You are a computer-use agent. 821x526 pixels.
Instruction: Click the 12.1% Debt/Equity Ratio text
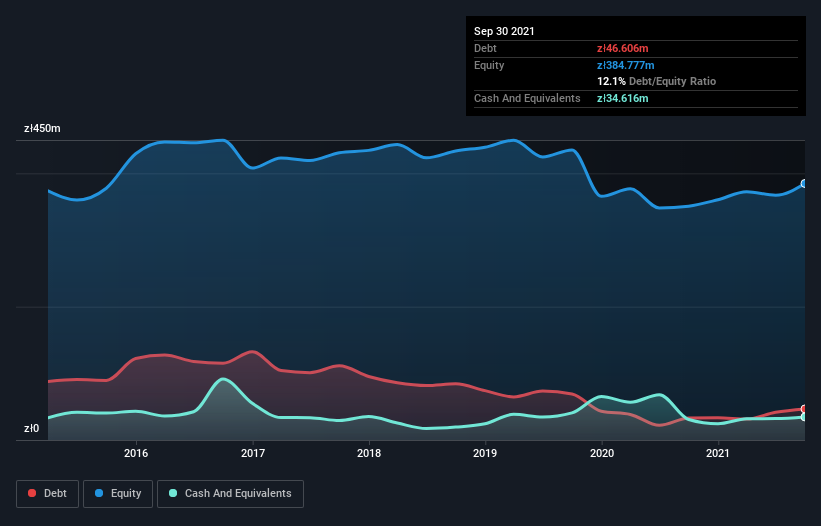click(x=657, y=82)
